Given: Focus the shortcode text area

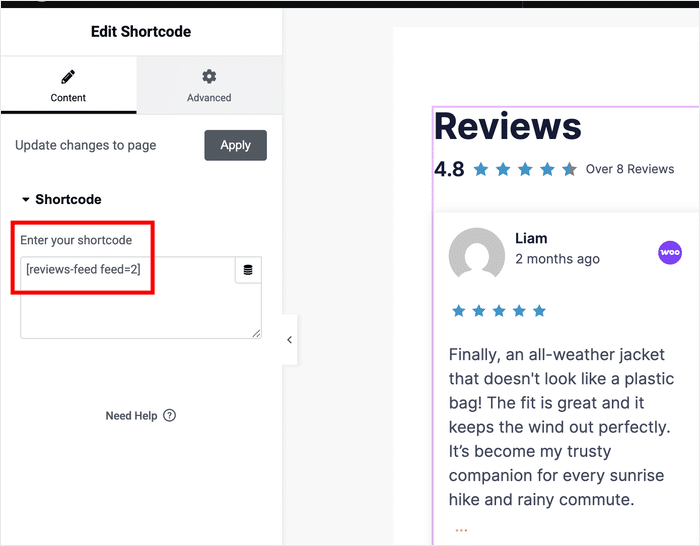Looking at the screenshot, I should click(141, 297).
